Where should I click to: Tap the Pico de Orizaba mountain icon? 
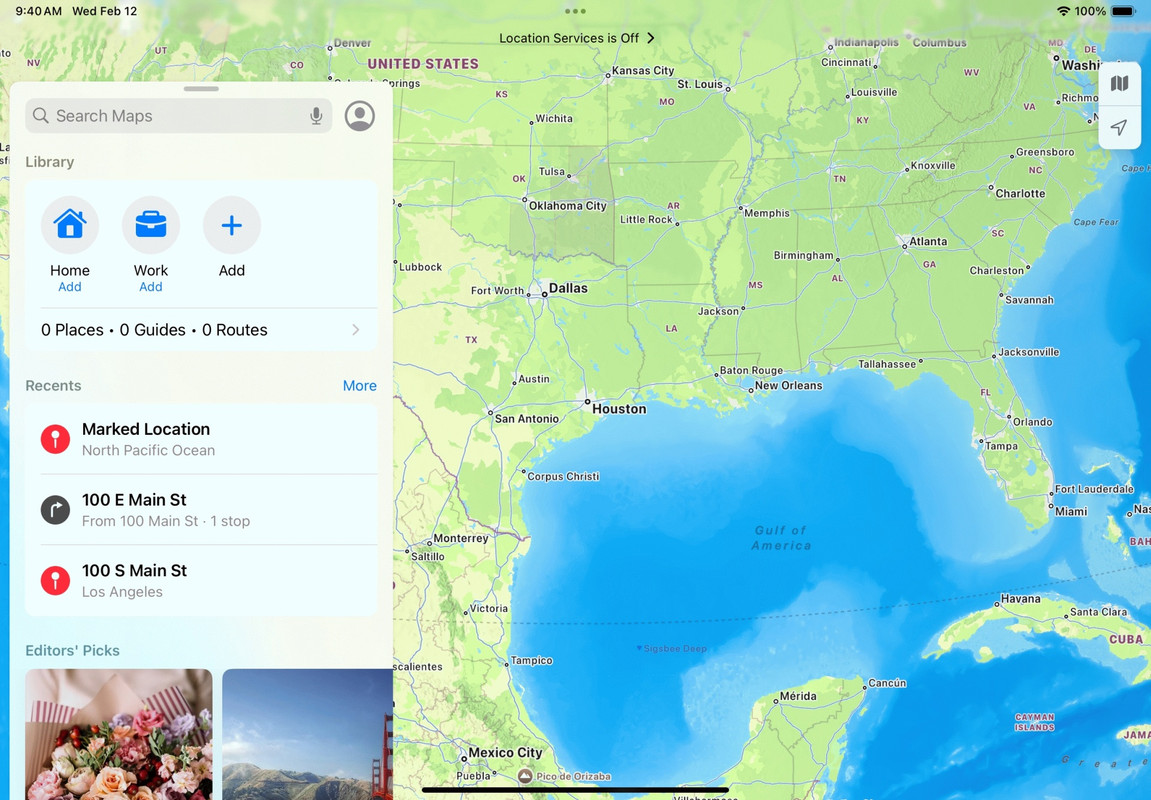pyautogui.click(x=525, y=776)
